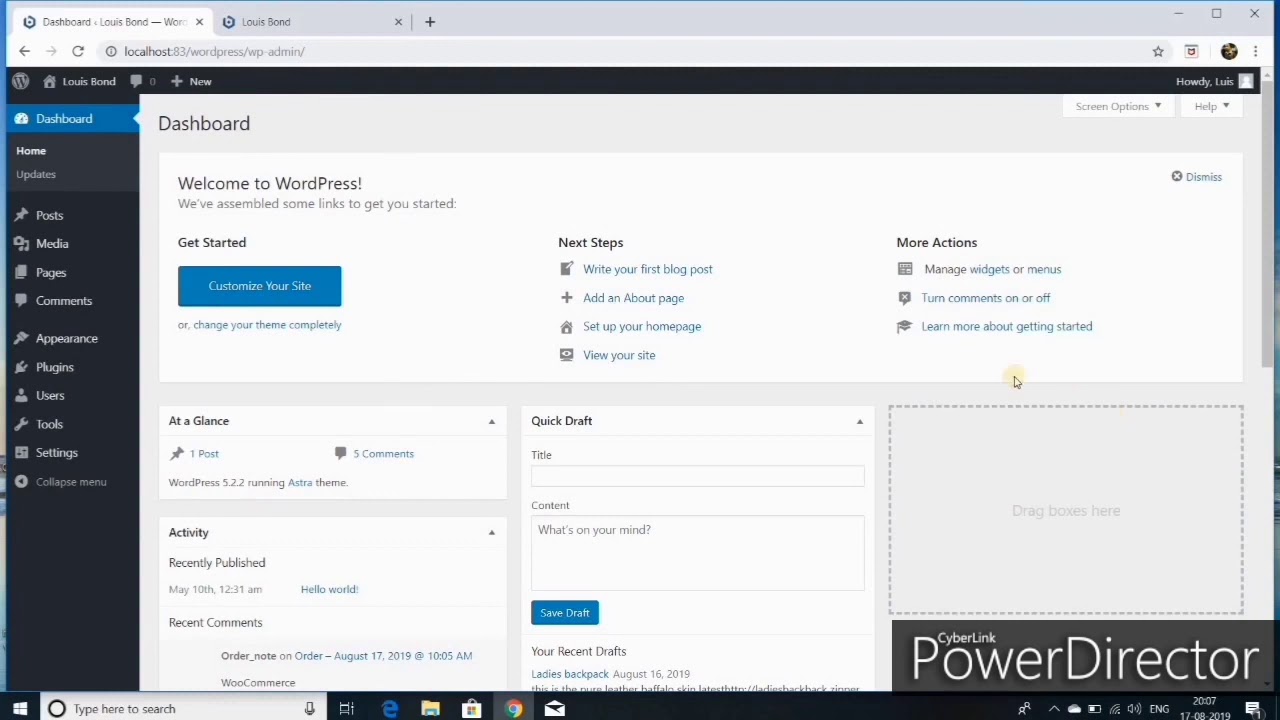Collapse the Activity widget

492,533
